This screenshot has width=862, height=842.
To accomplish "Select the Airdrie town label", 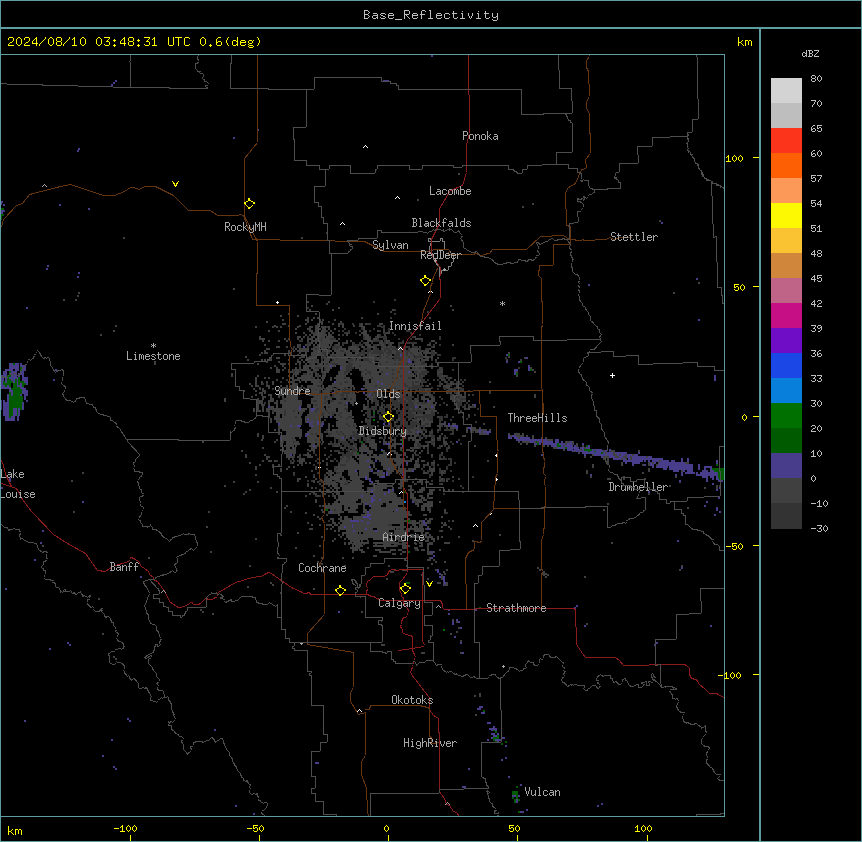I will point(403,537).
